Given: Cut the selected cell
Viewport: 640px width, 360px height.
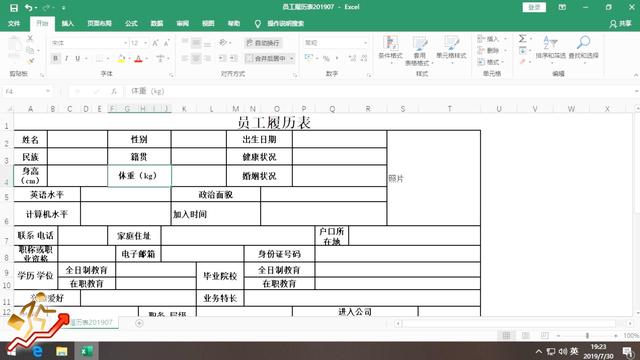Looking at the screenshot, I should [30, 38].
